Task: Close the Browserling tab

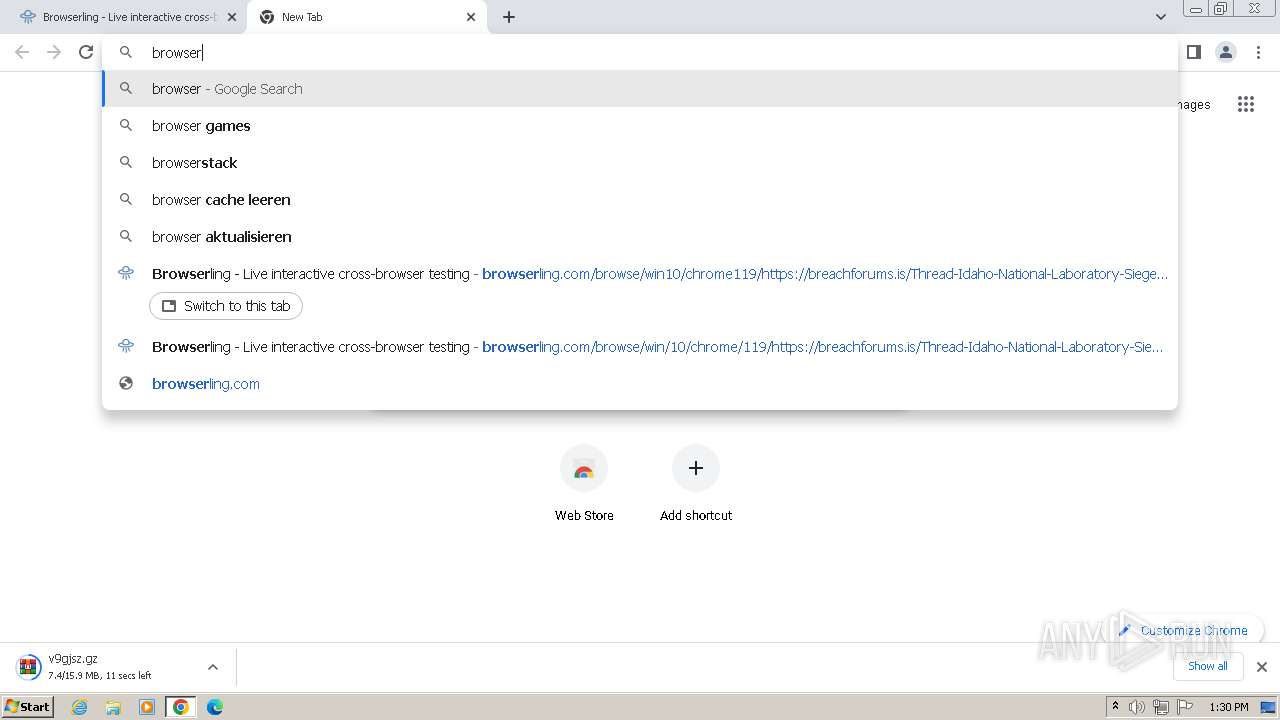Action: (232, 17)
